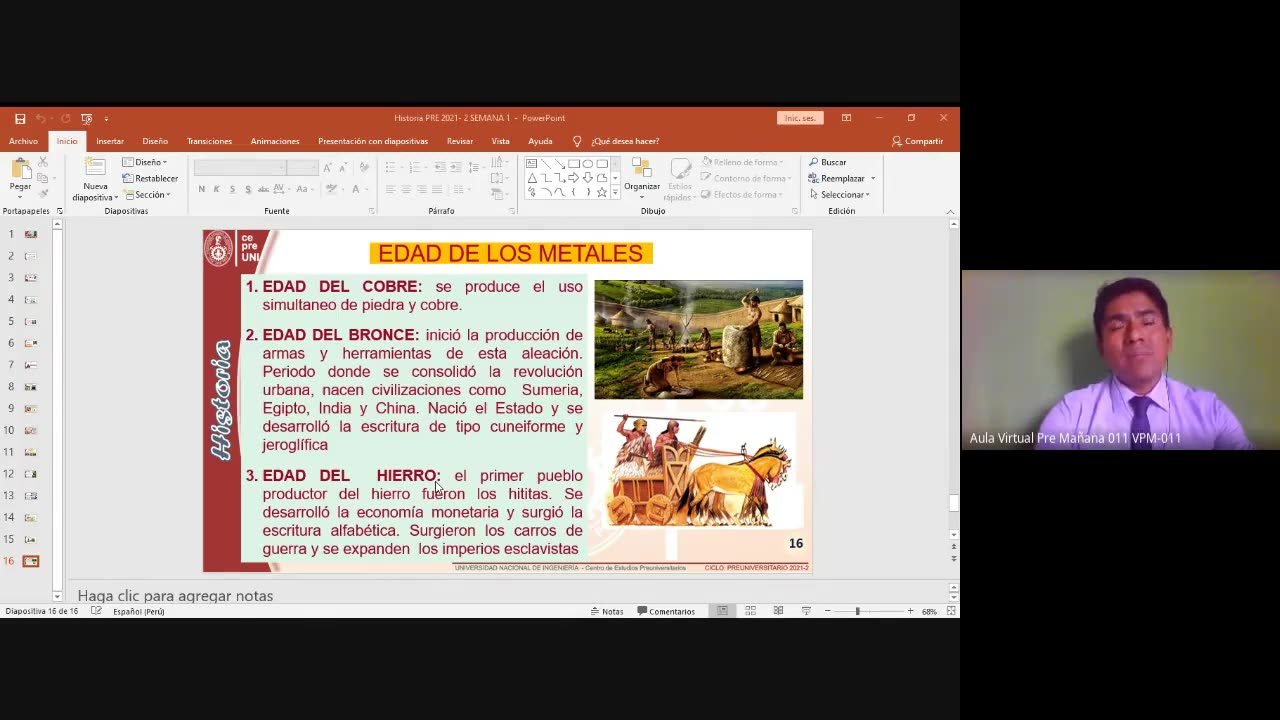This screenshot has height=720, width=1280.
Task: Switch to the Revisar tab
Action: (460, 141)
